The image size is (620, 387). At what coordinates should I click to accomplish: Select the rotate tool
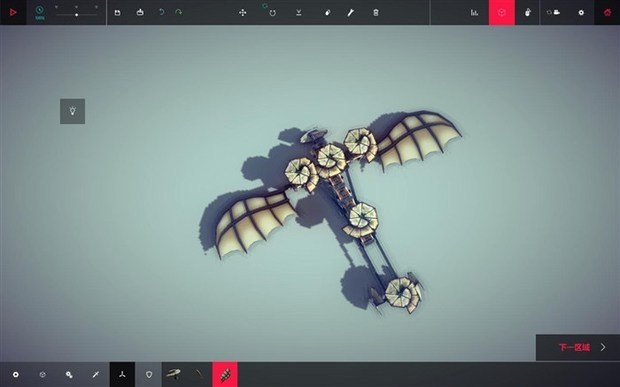[272, 13]
